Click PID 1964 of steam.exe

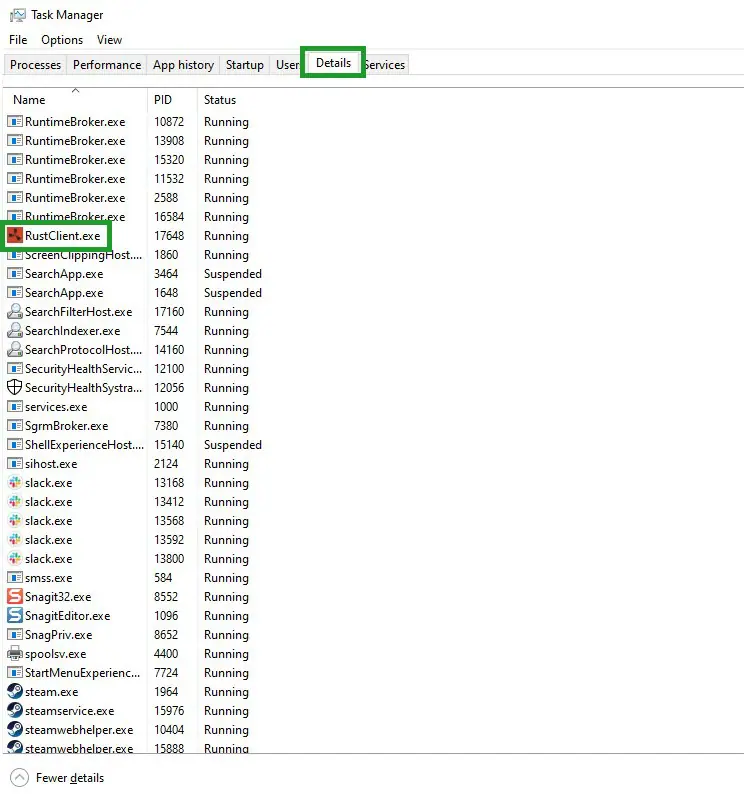pyautogui.click(x=166, y=692)
